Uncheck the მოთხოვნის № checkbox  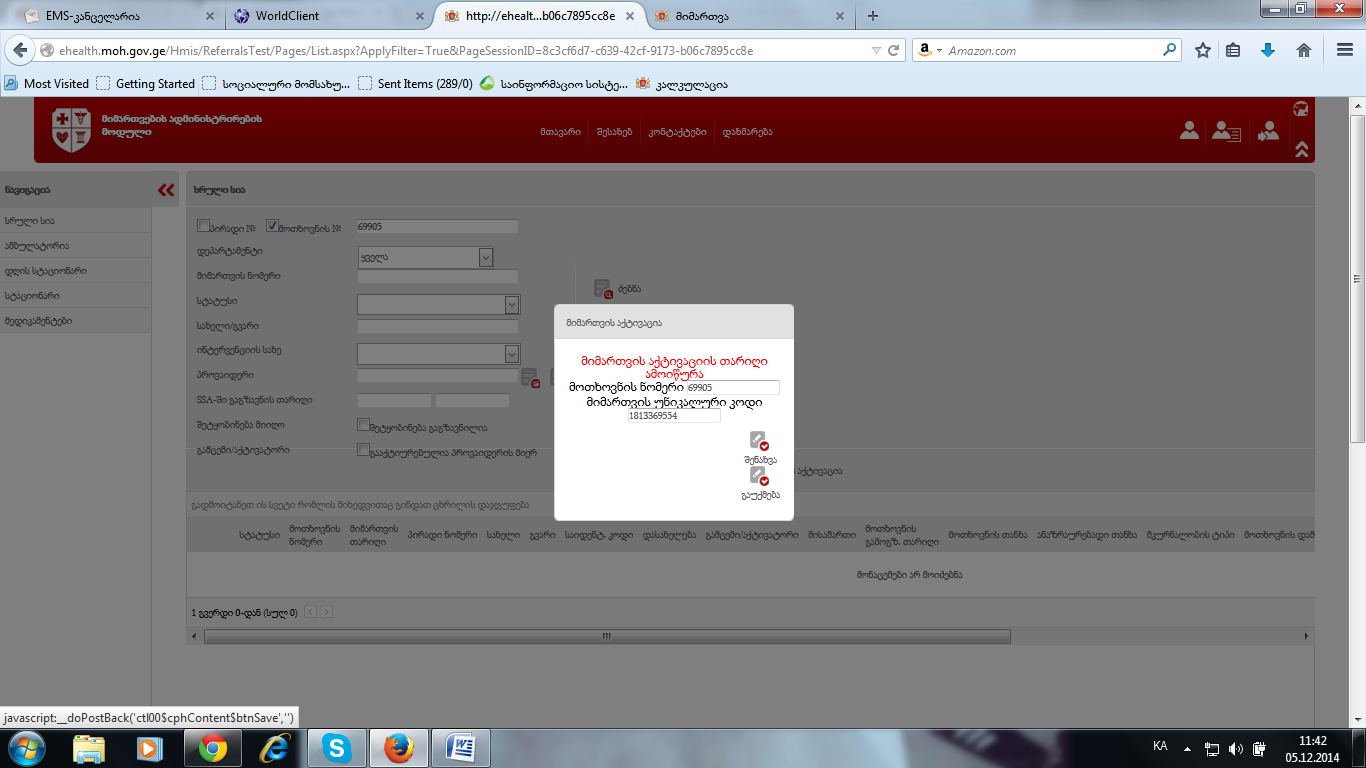(x=272, y=226)
